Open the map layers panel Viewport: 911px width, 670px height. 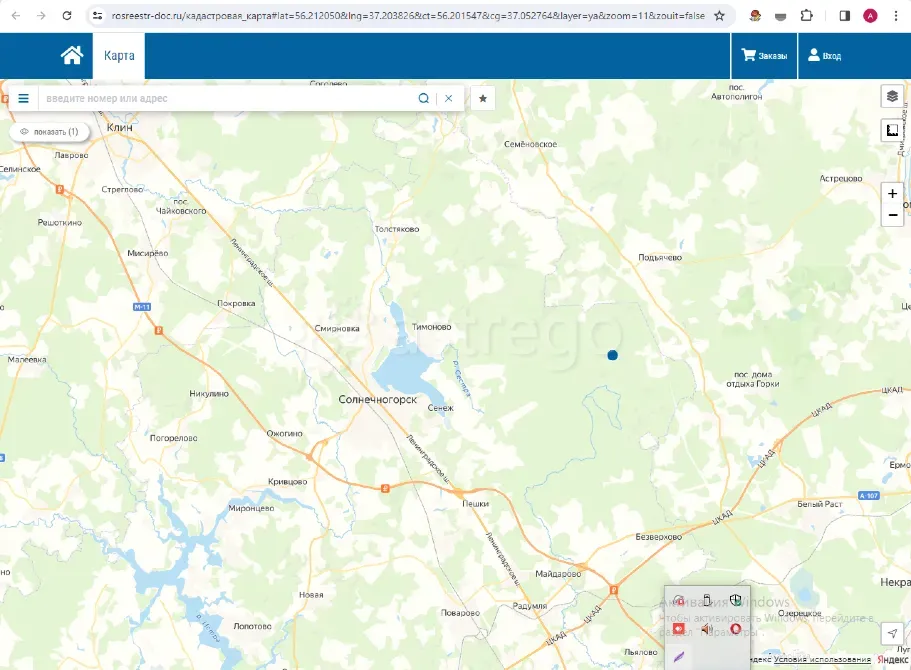coord(892,96)
